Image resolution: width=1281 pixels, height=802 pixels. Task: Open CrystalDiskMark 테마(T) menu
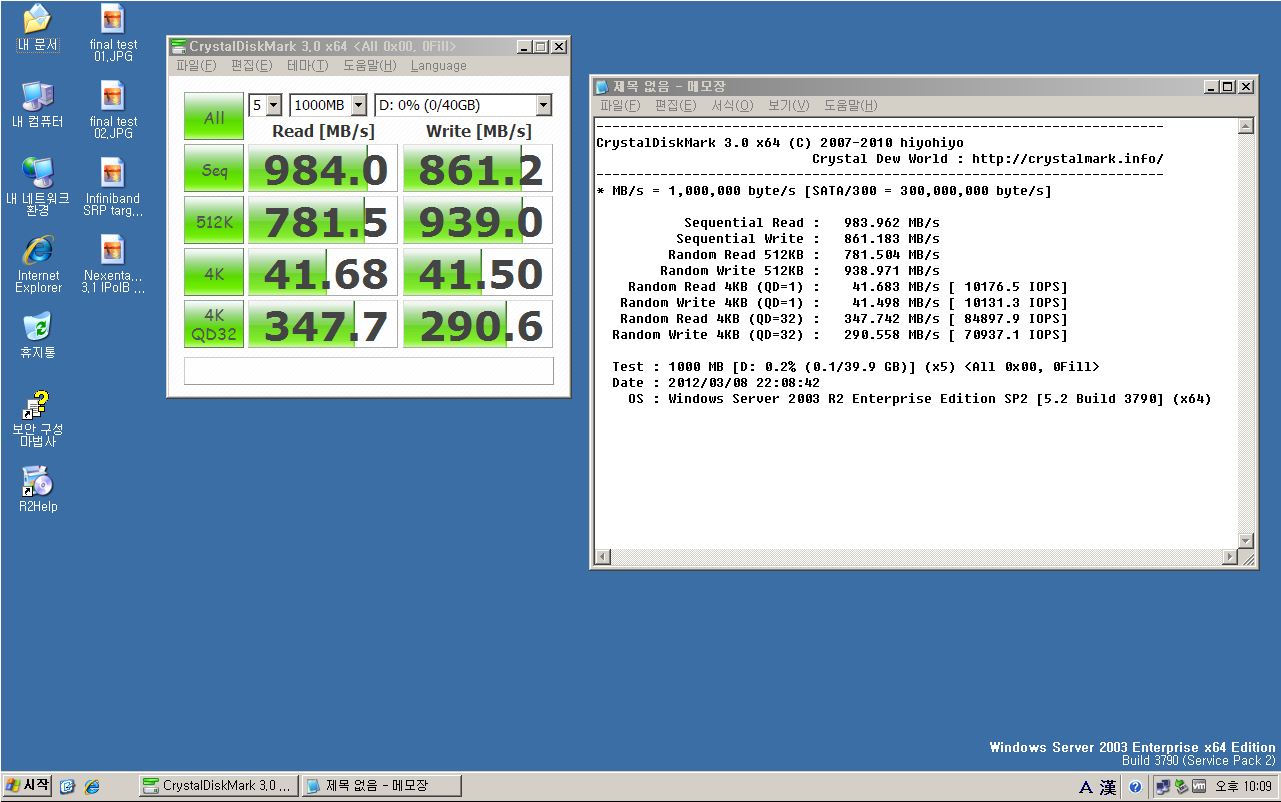pyautogui.click(x=307, y=66)
